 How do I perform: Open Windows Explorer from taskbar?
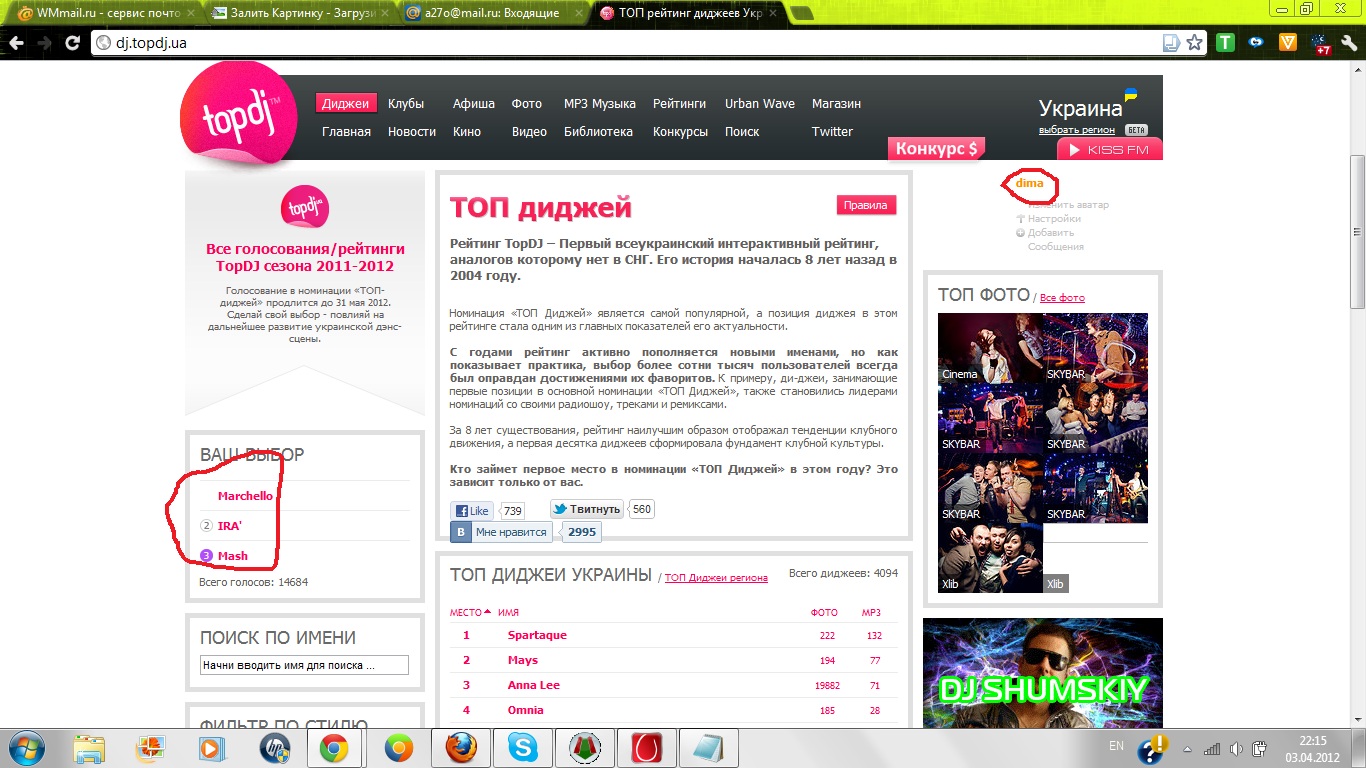pyautogui.click(x=90, y=748)
